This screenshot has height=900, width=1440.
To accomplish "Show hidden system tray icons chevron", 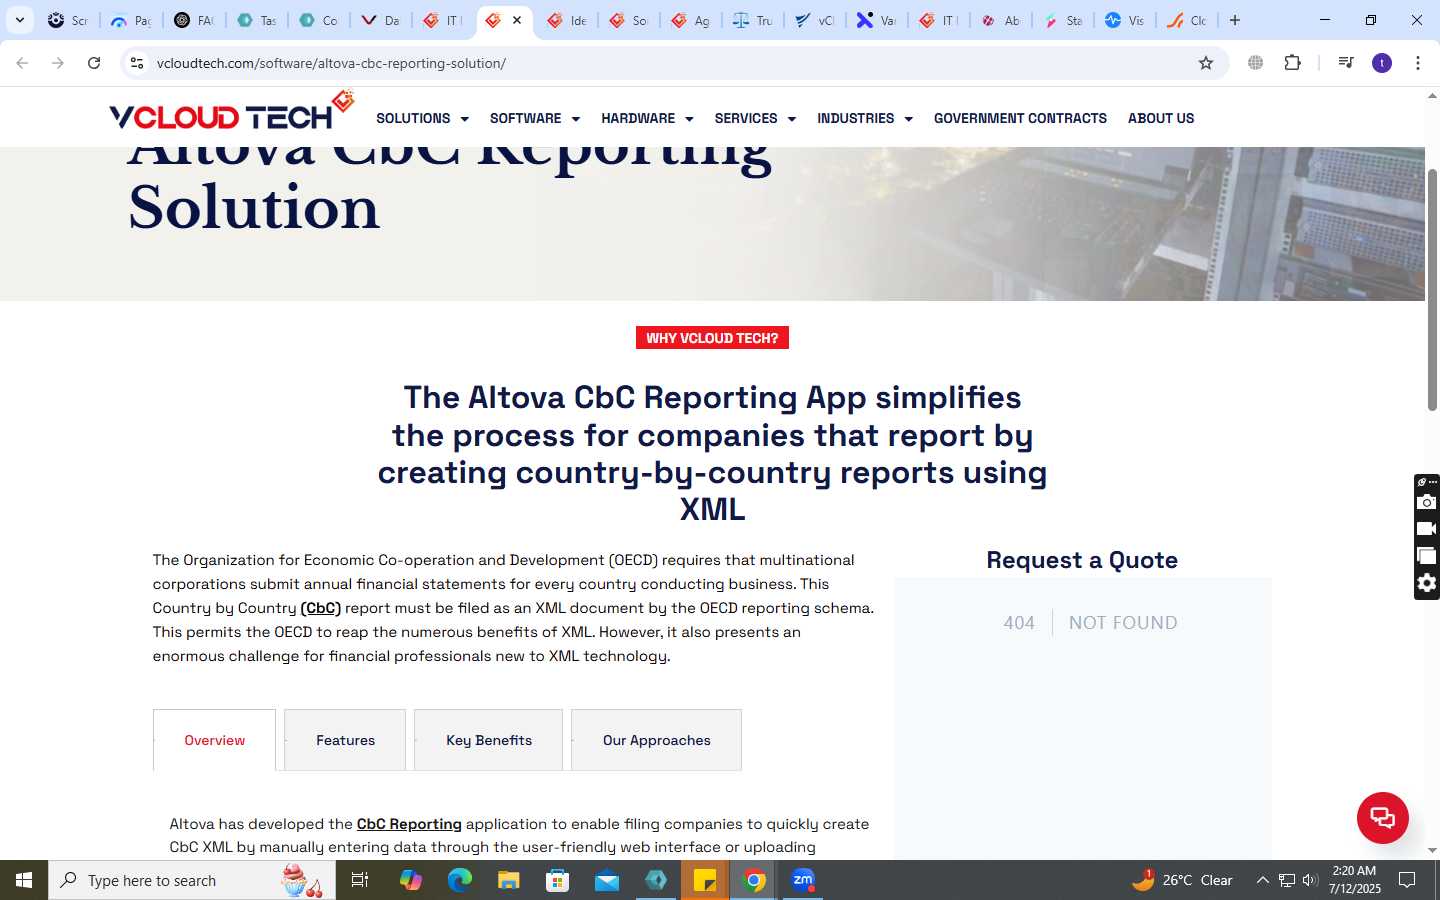I will [x=1262, y=880].
